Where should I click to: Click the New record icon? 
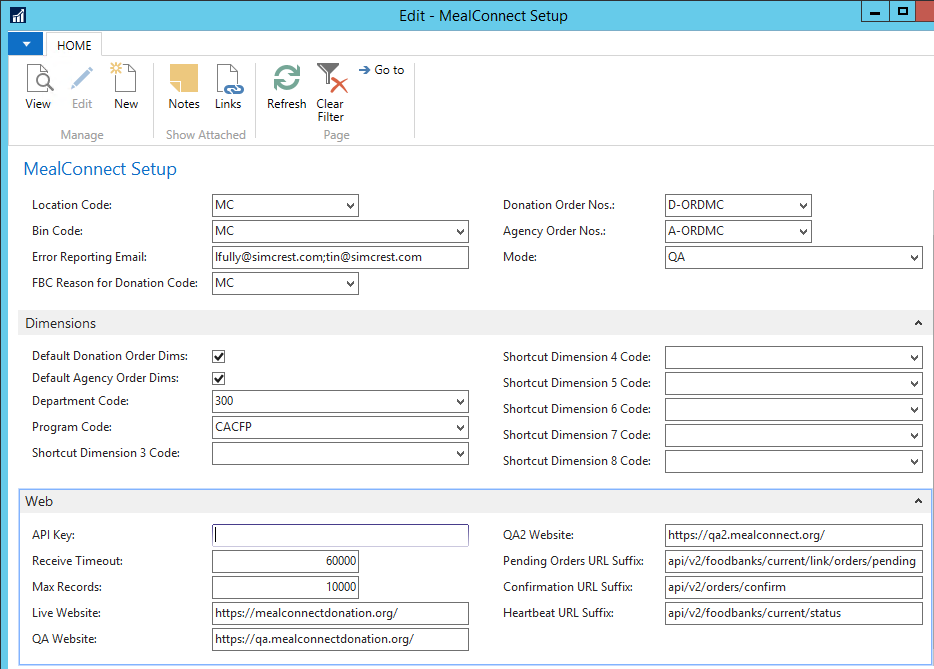pyautogui.click(x=126, y=86)
